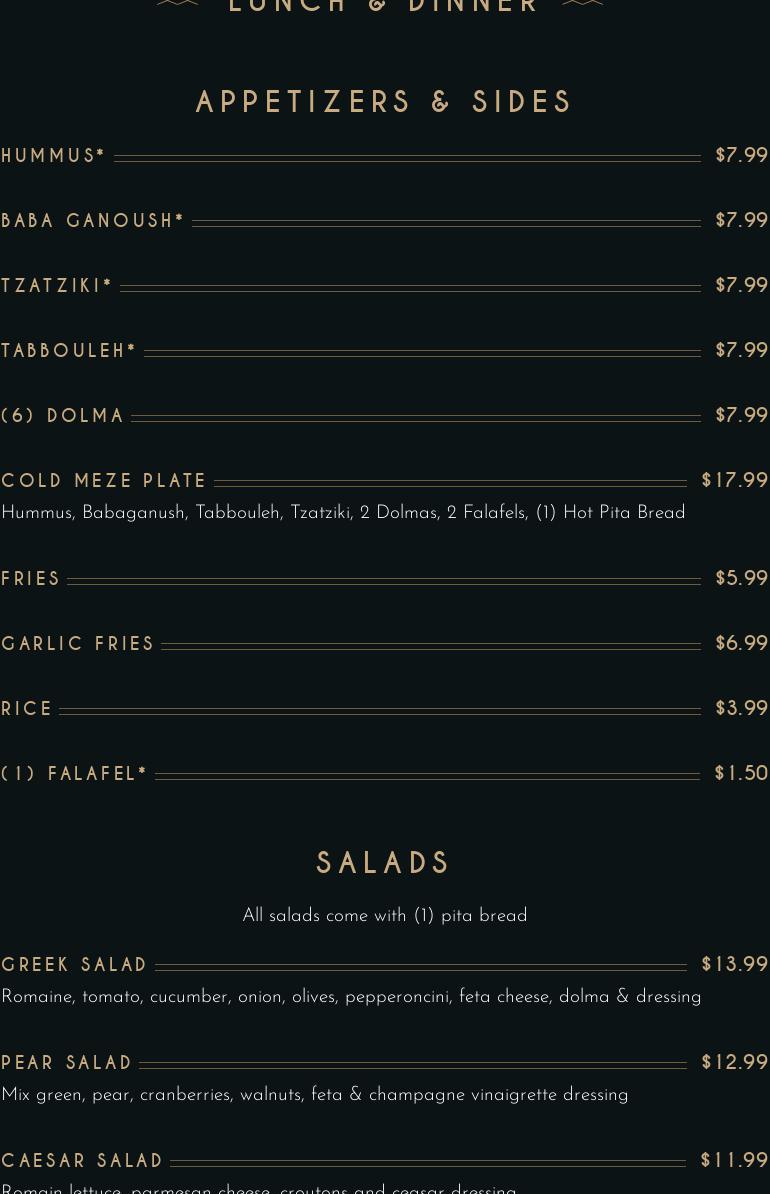This screenshot has height=1194, width=770.
Task: Select the Fries side item
Action: 30,579
